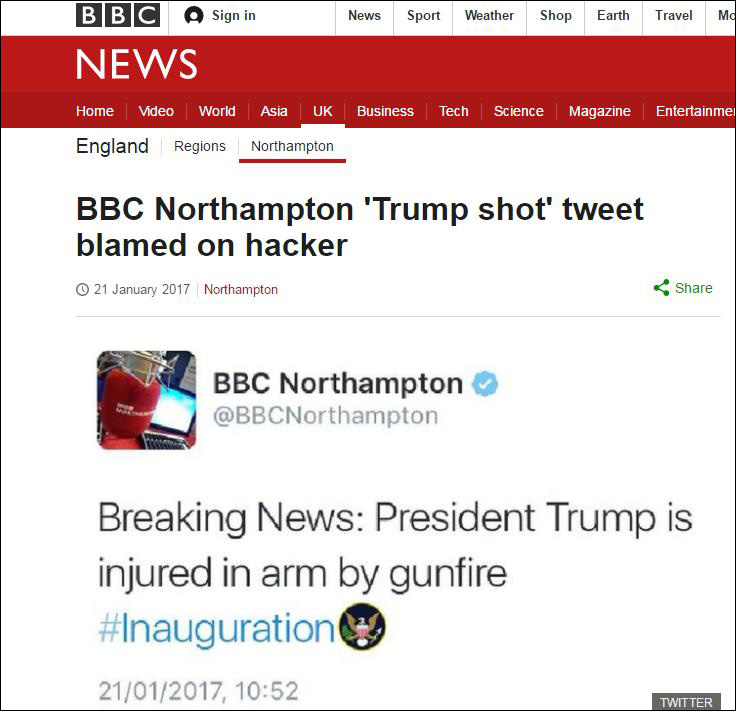Select the Tech news tab

[x=453, y=111]
